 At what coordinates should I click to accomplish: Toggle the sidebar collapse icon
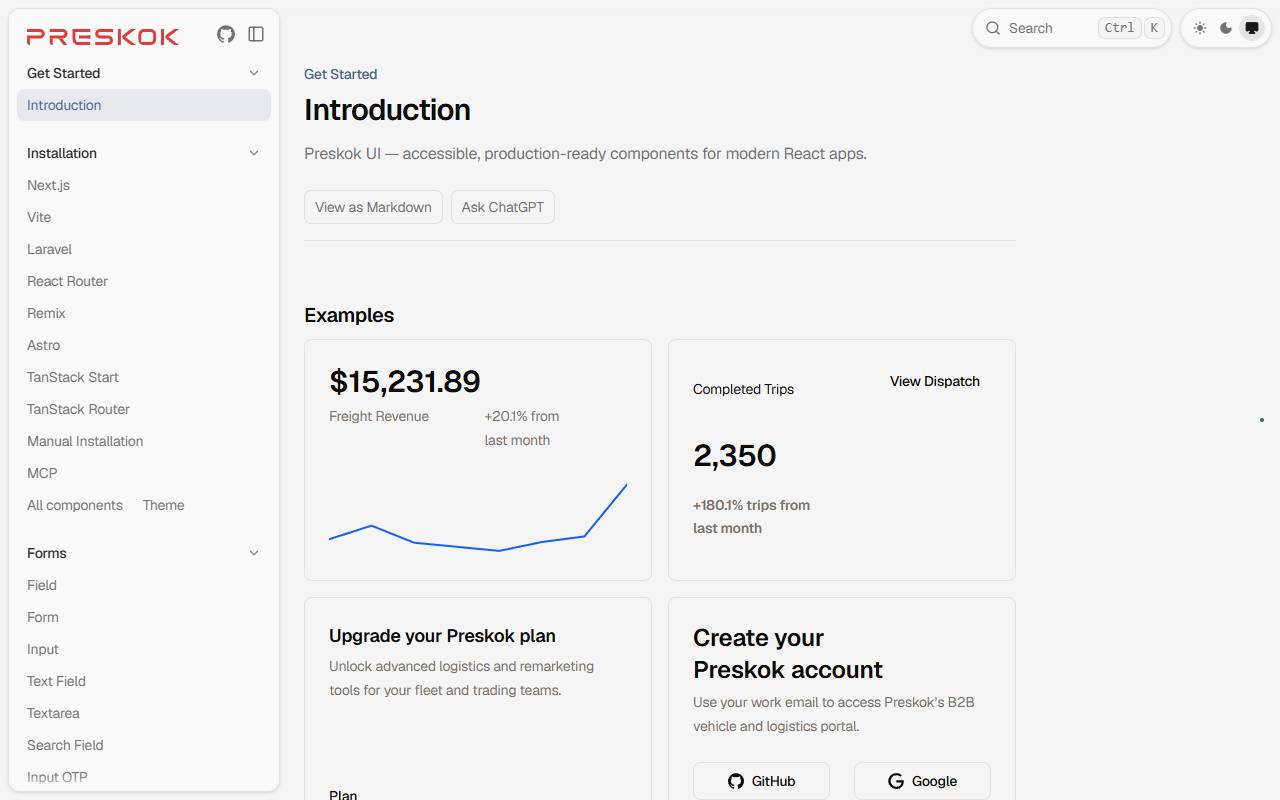click(x=256, y=34)
